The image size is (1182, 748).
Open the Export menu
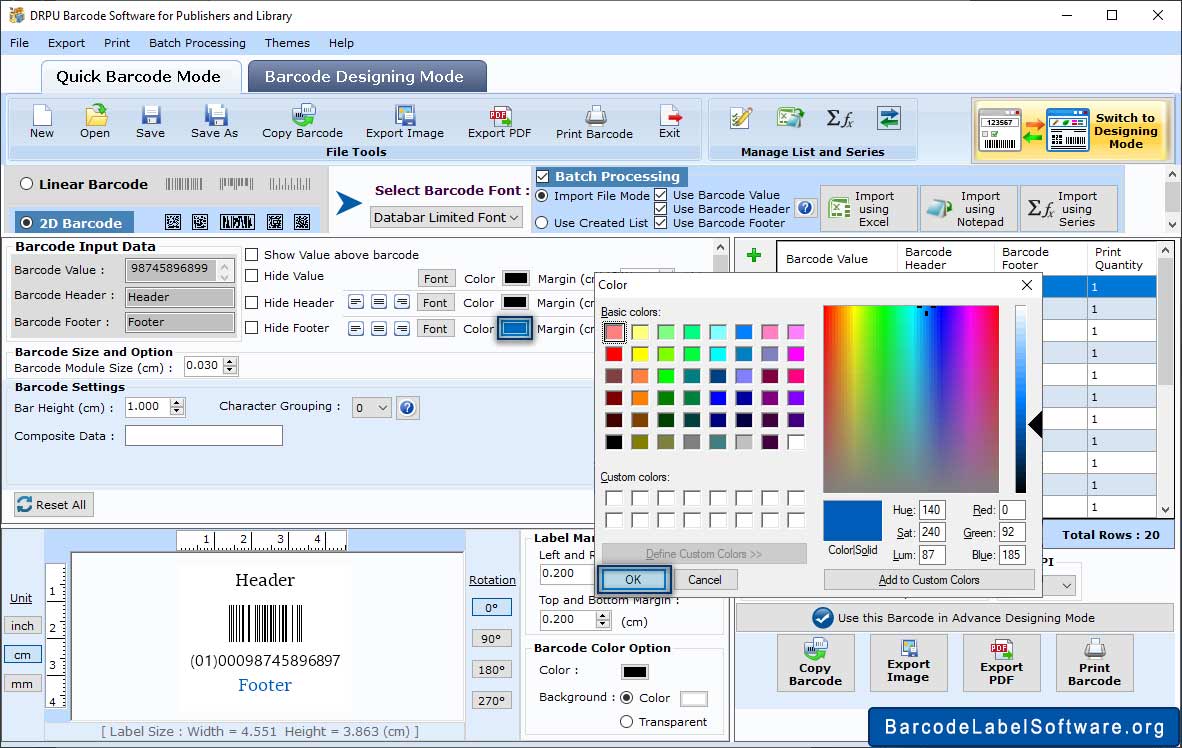[66, 43]
